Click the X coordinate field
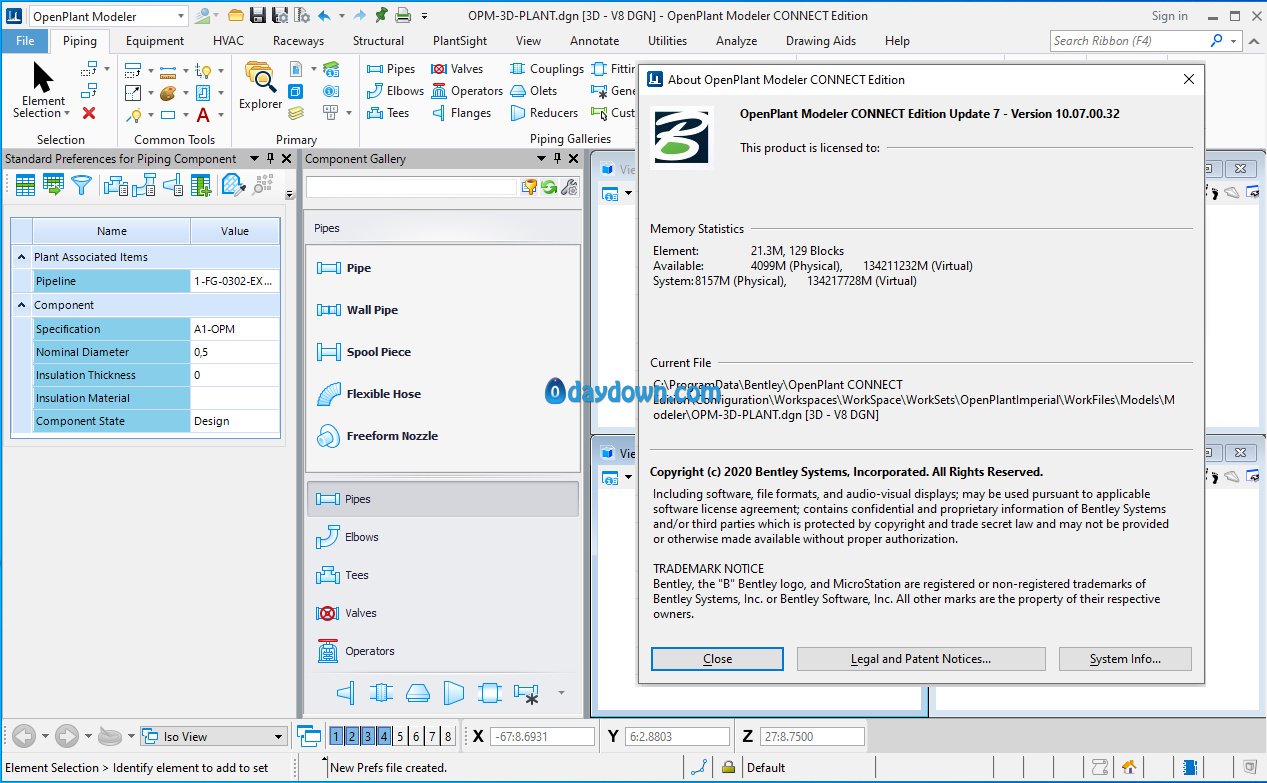This screenshot has height=783, width=1267. point(542,736)
